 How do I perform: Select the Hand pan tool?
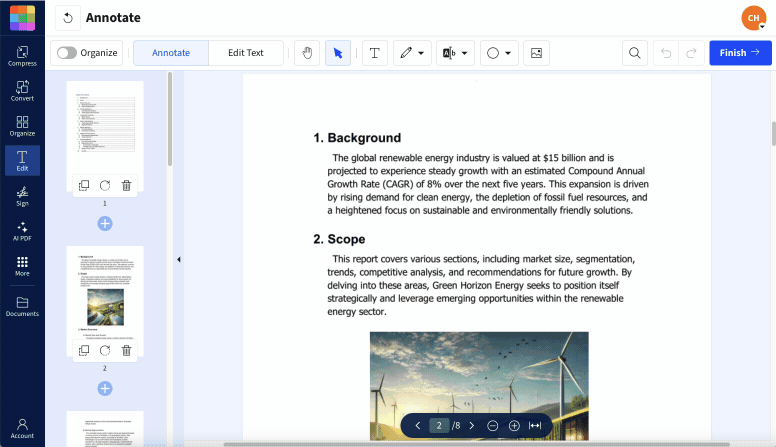tap(307, 53)
